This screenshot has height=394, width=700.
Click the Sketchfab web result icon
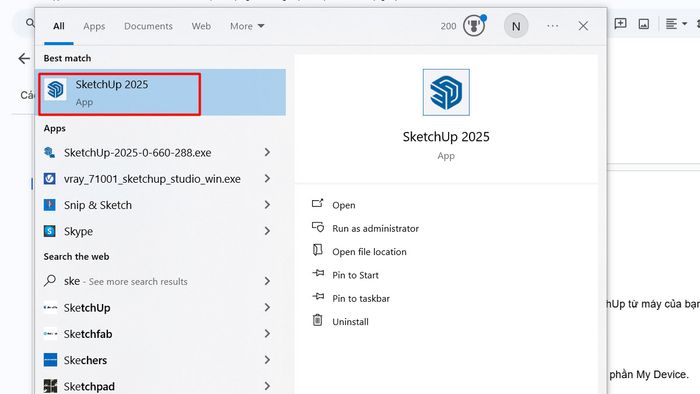pos(50,334)
